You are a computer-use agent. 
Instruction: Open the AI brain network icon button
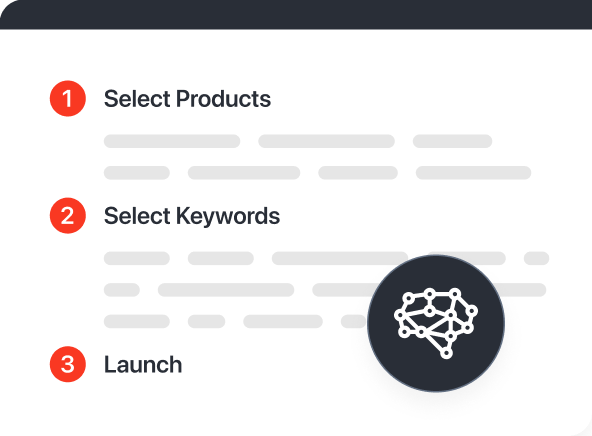tap(436, 324)
